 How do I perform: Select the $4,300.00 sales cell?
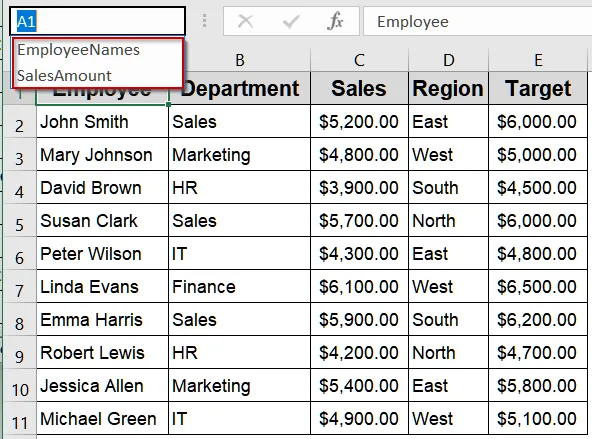pyautogui.click(x=359, y=254)
